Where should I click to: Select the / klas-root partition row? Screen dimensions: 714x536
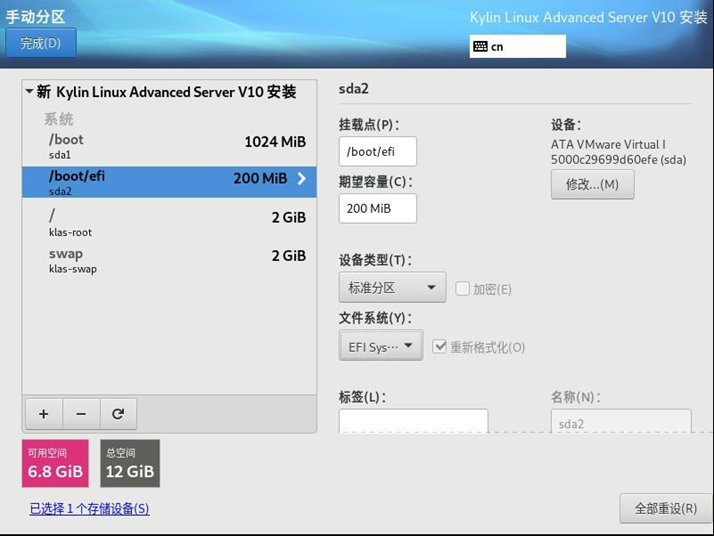pos(169,222)
